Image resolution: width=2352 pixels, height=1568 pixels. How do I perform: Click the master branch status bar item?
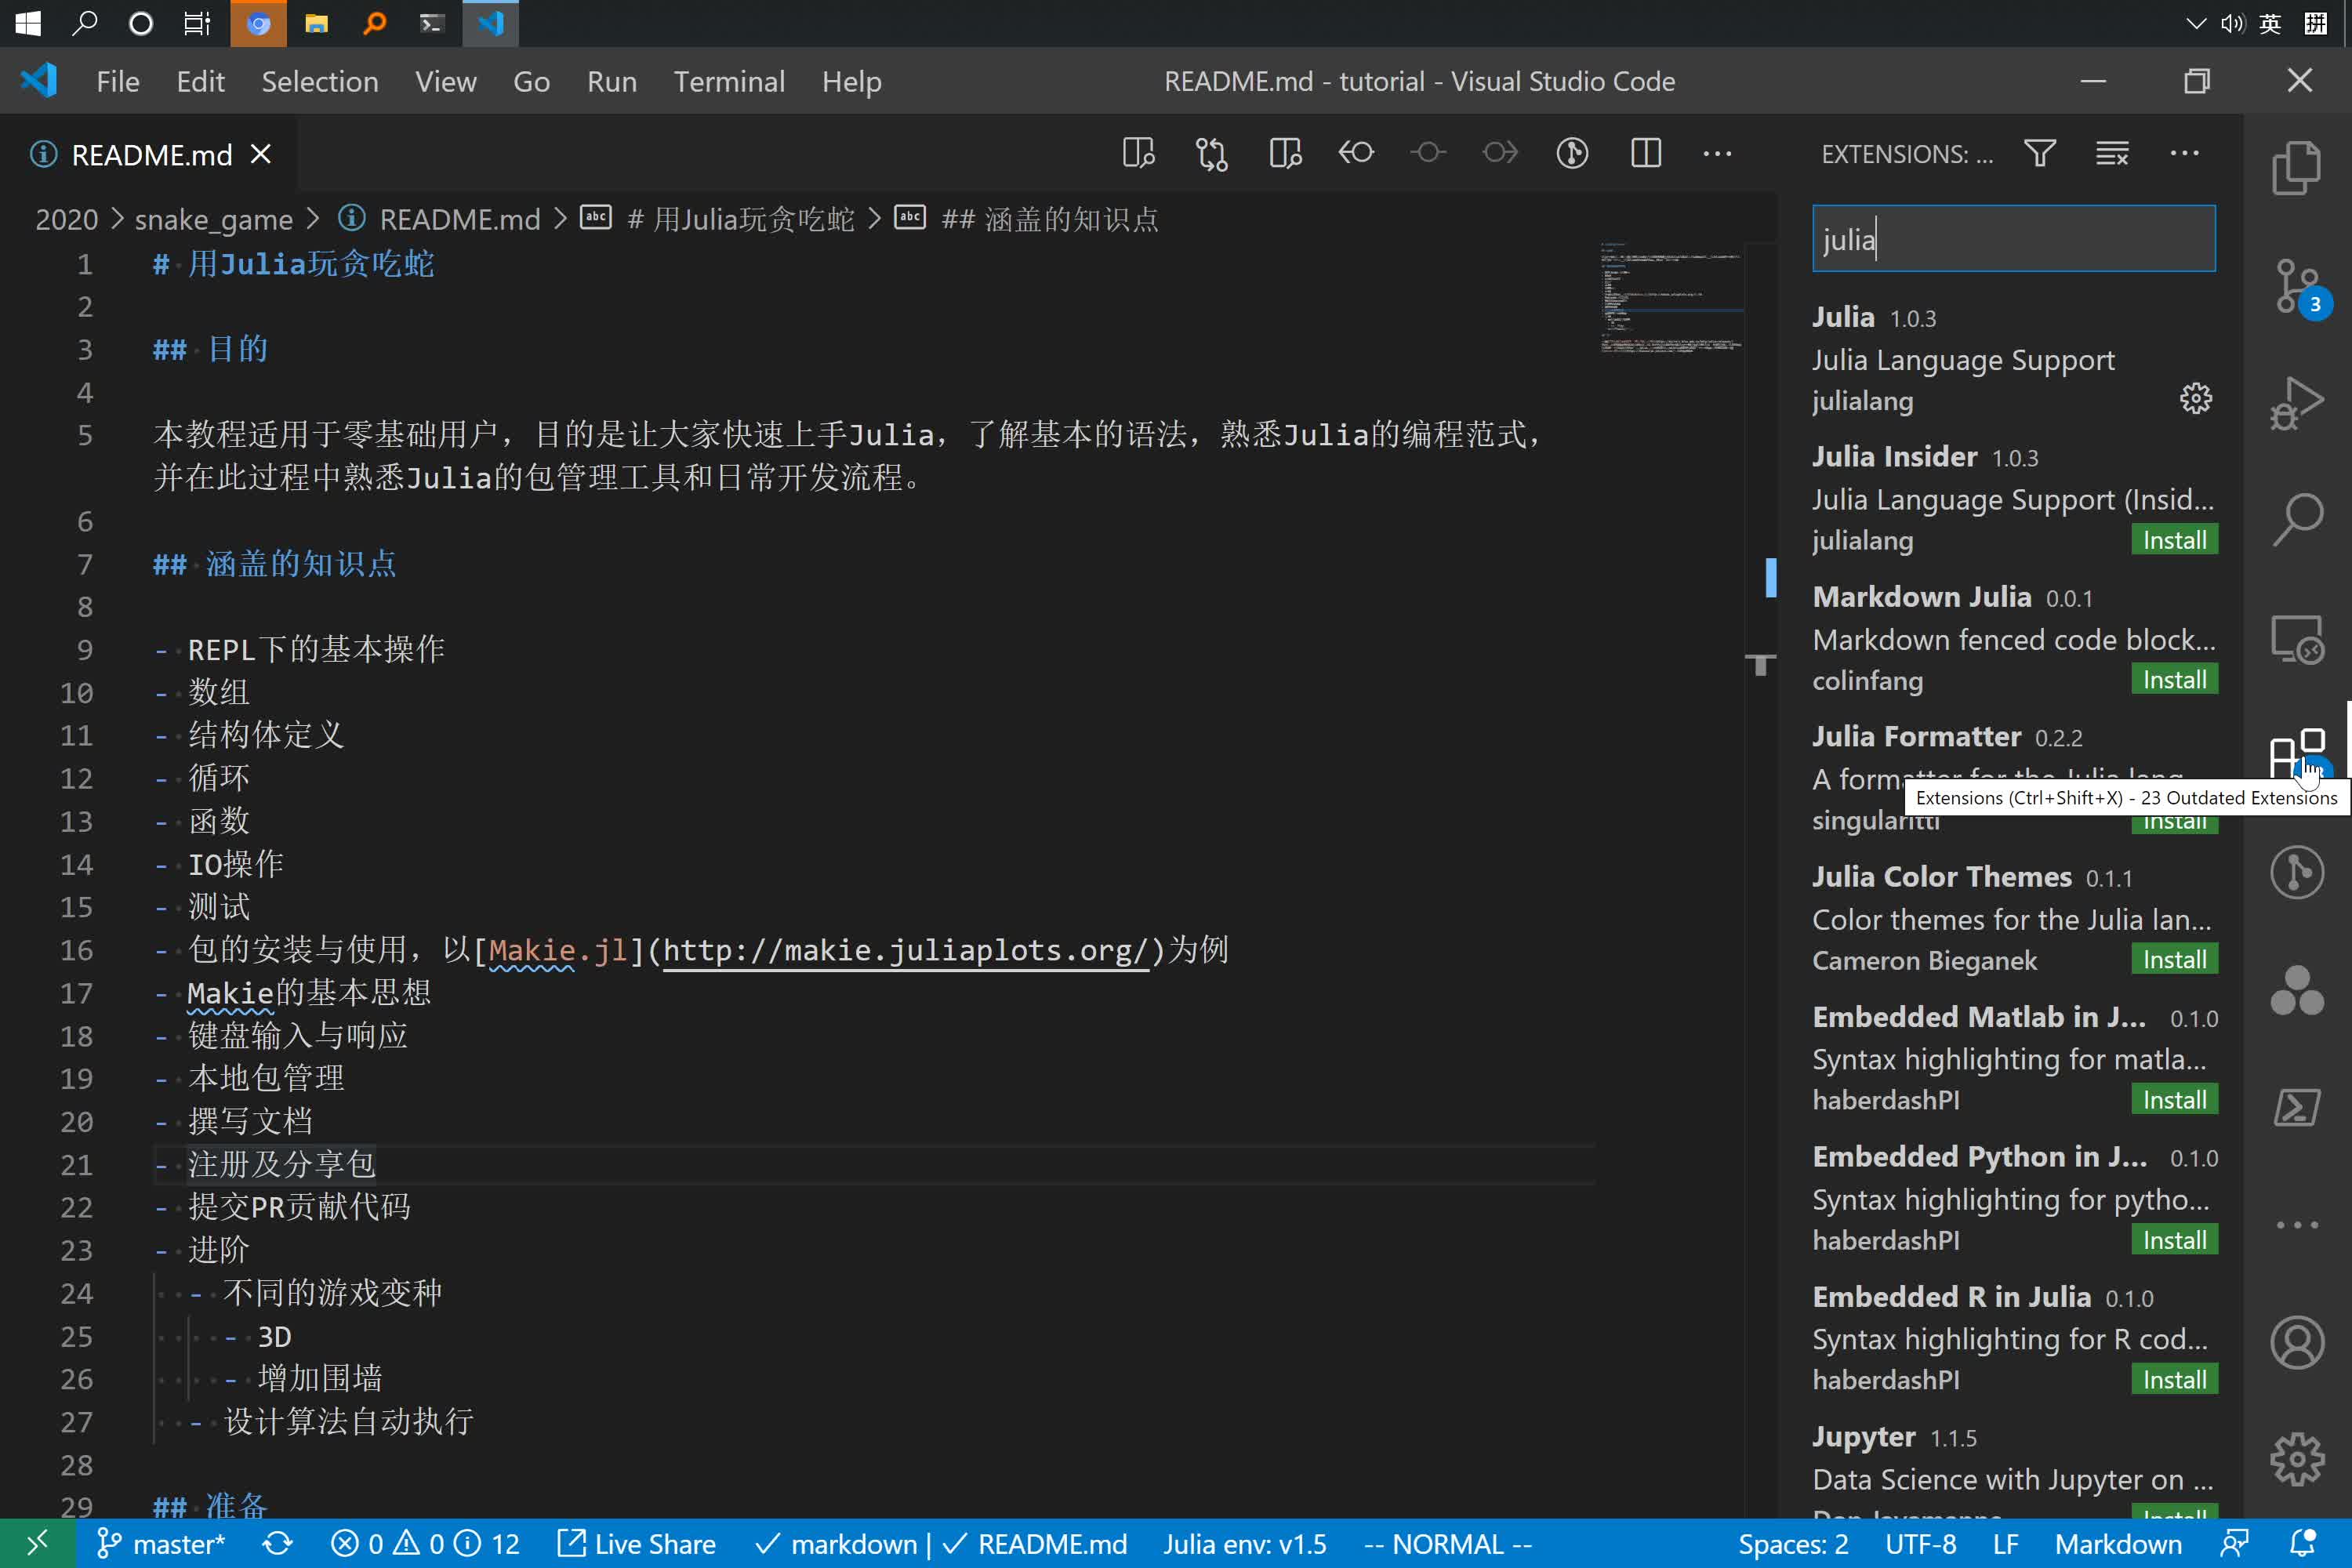(158, 1542)
